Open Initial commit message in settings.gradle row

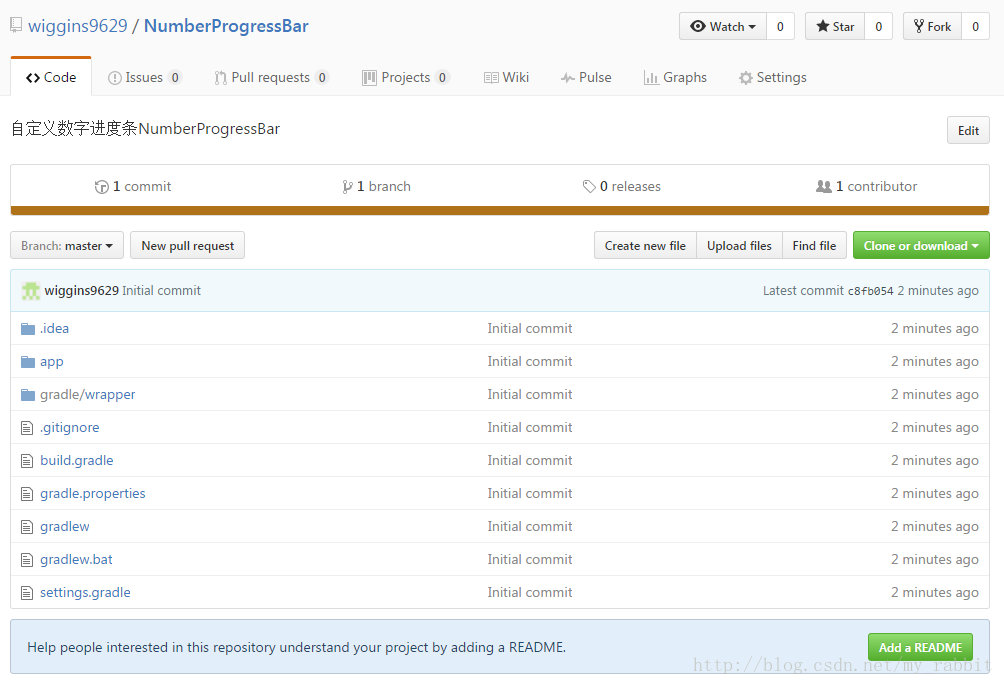(x=530, y=593)
